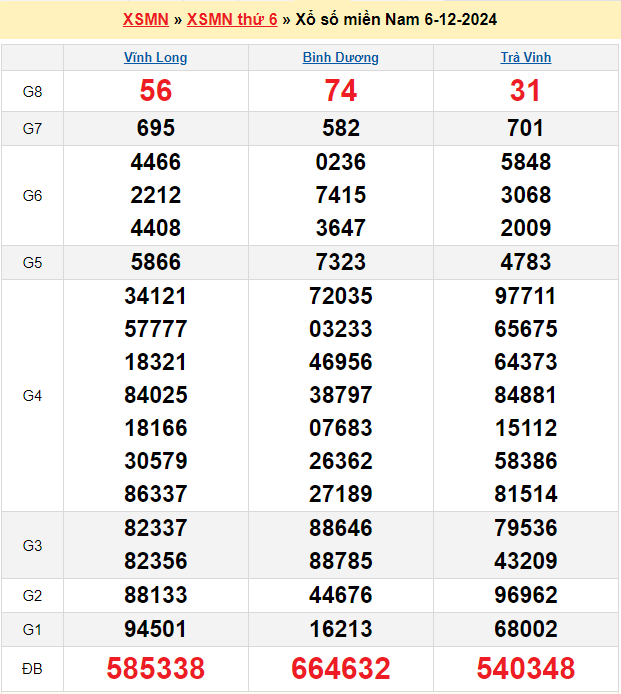Click the G8 row label
621x694 pixels.
pyautogui.click(x=32, y=92)
